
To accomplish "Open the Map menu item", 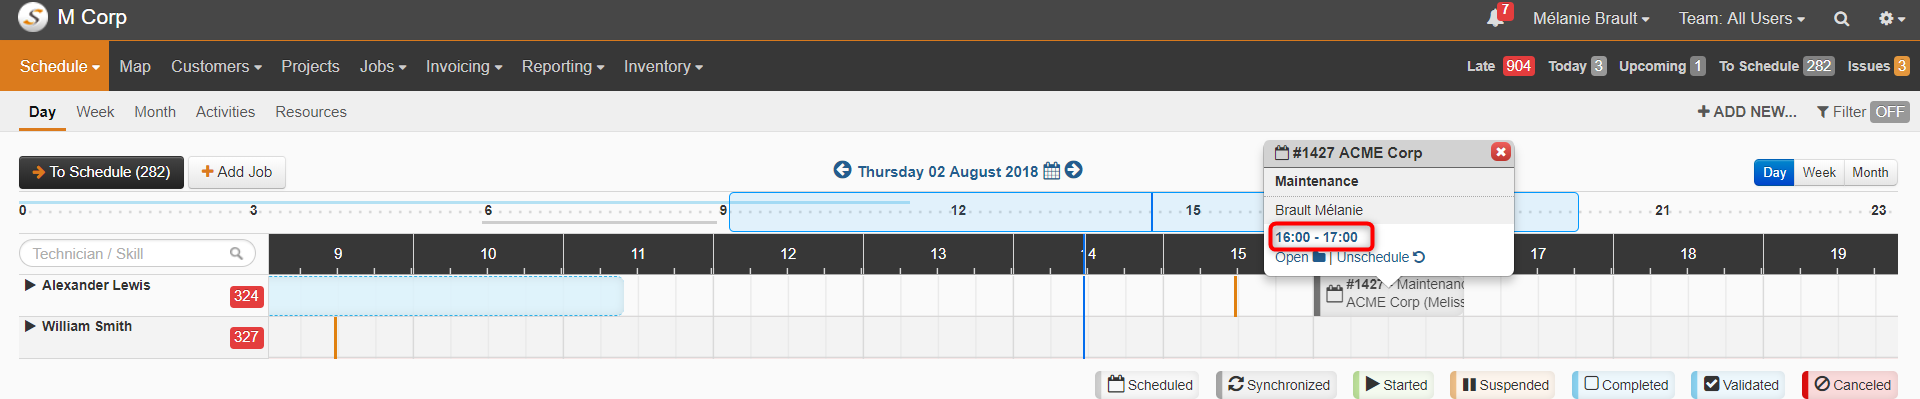I will (x=135, y=66).
